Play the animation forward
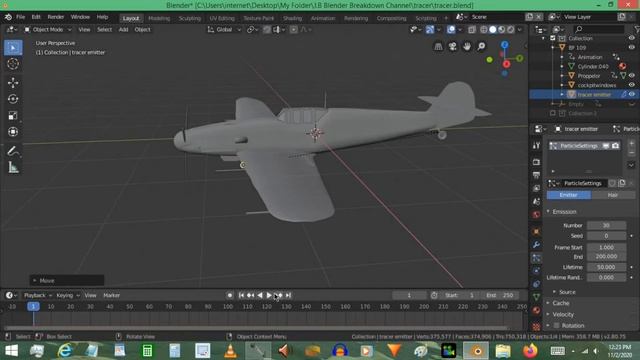The width and height of the screenshot is (640, 360). 269,295
